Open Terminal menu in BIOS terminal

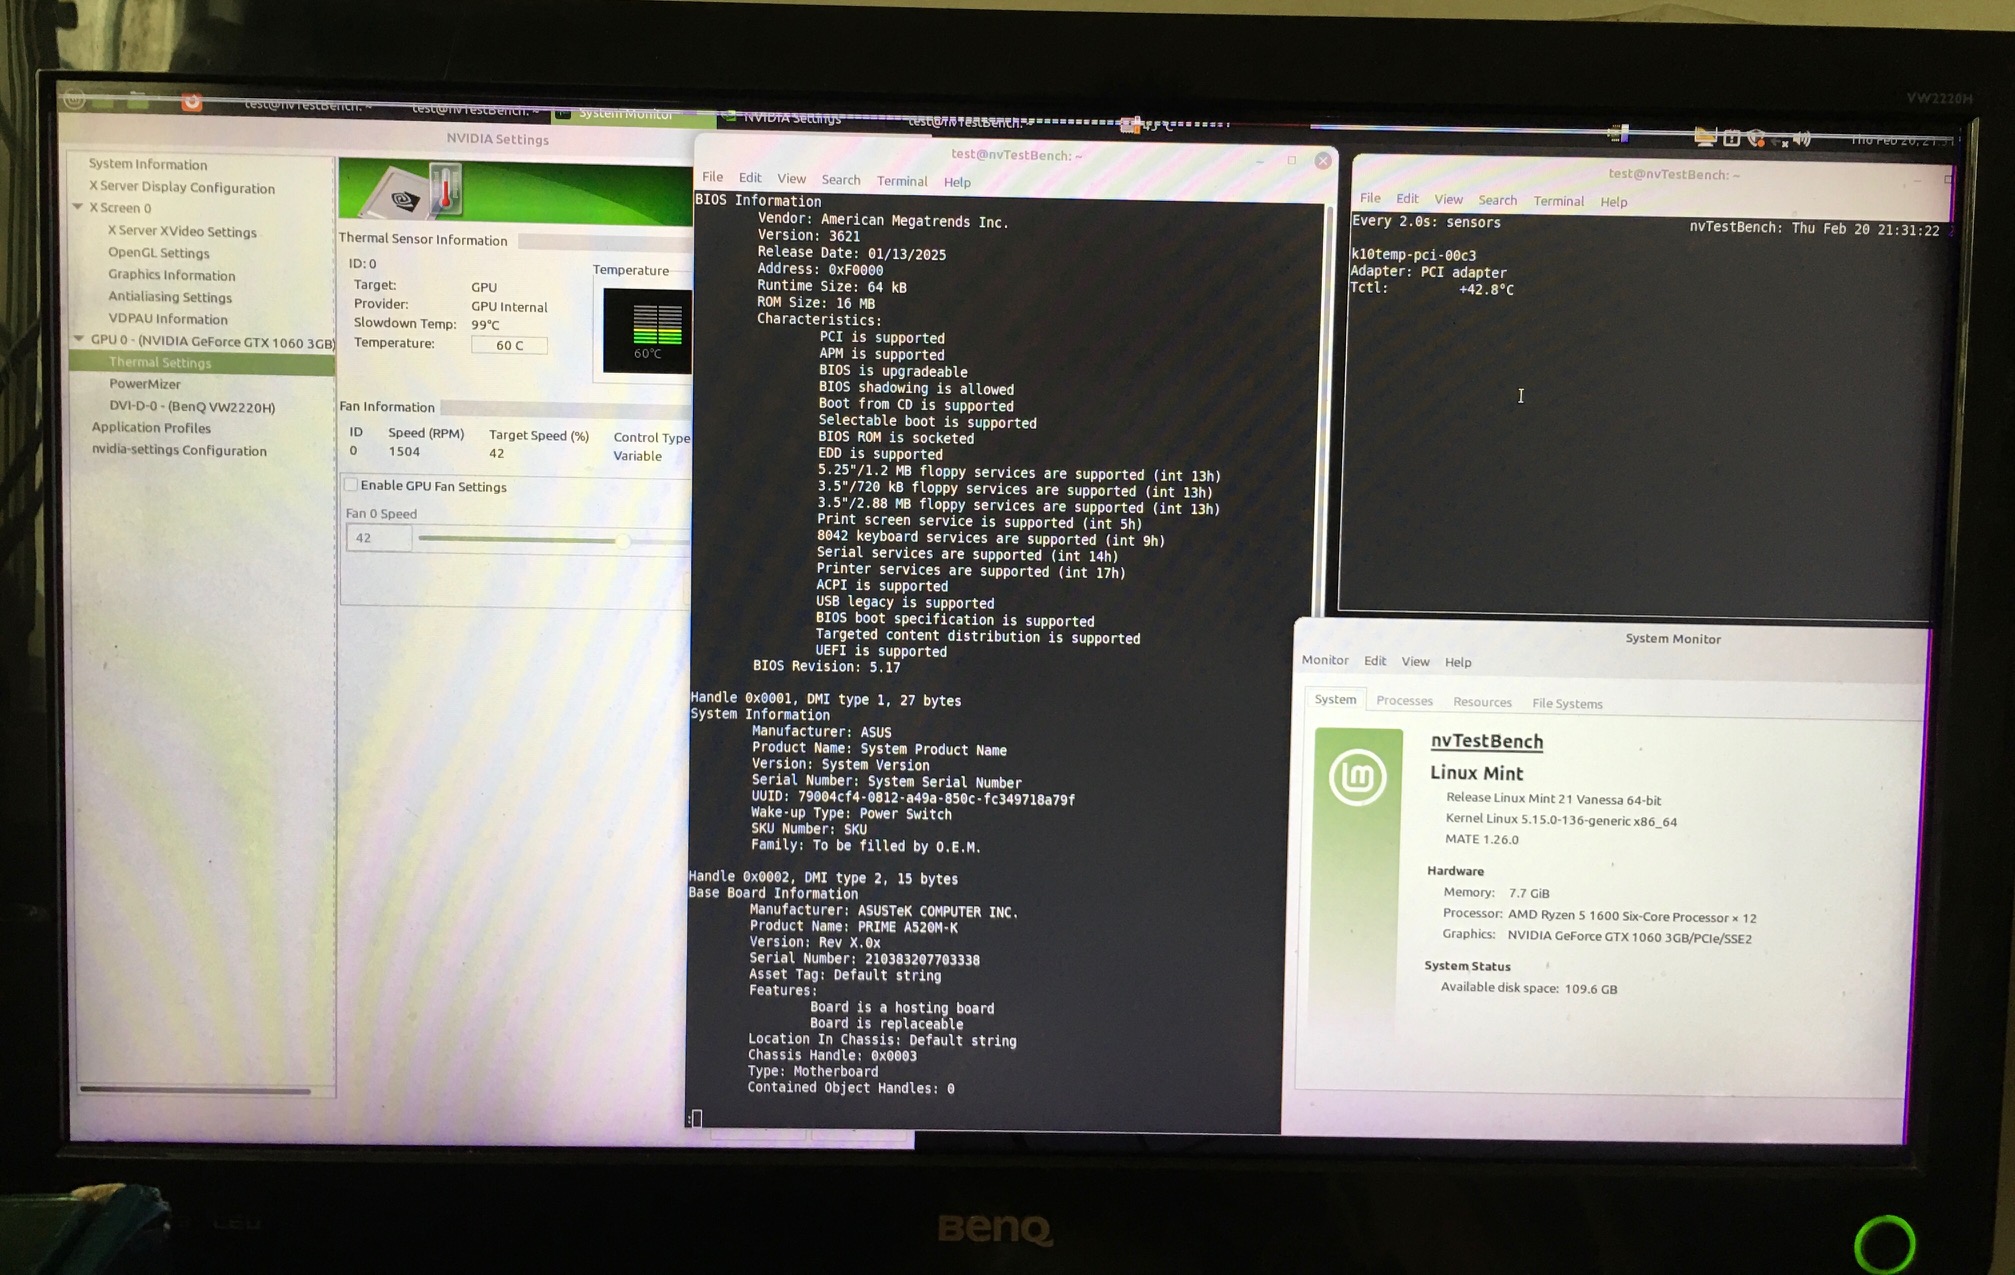tap(901, 181)
